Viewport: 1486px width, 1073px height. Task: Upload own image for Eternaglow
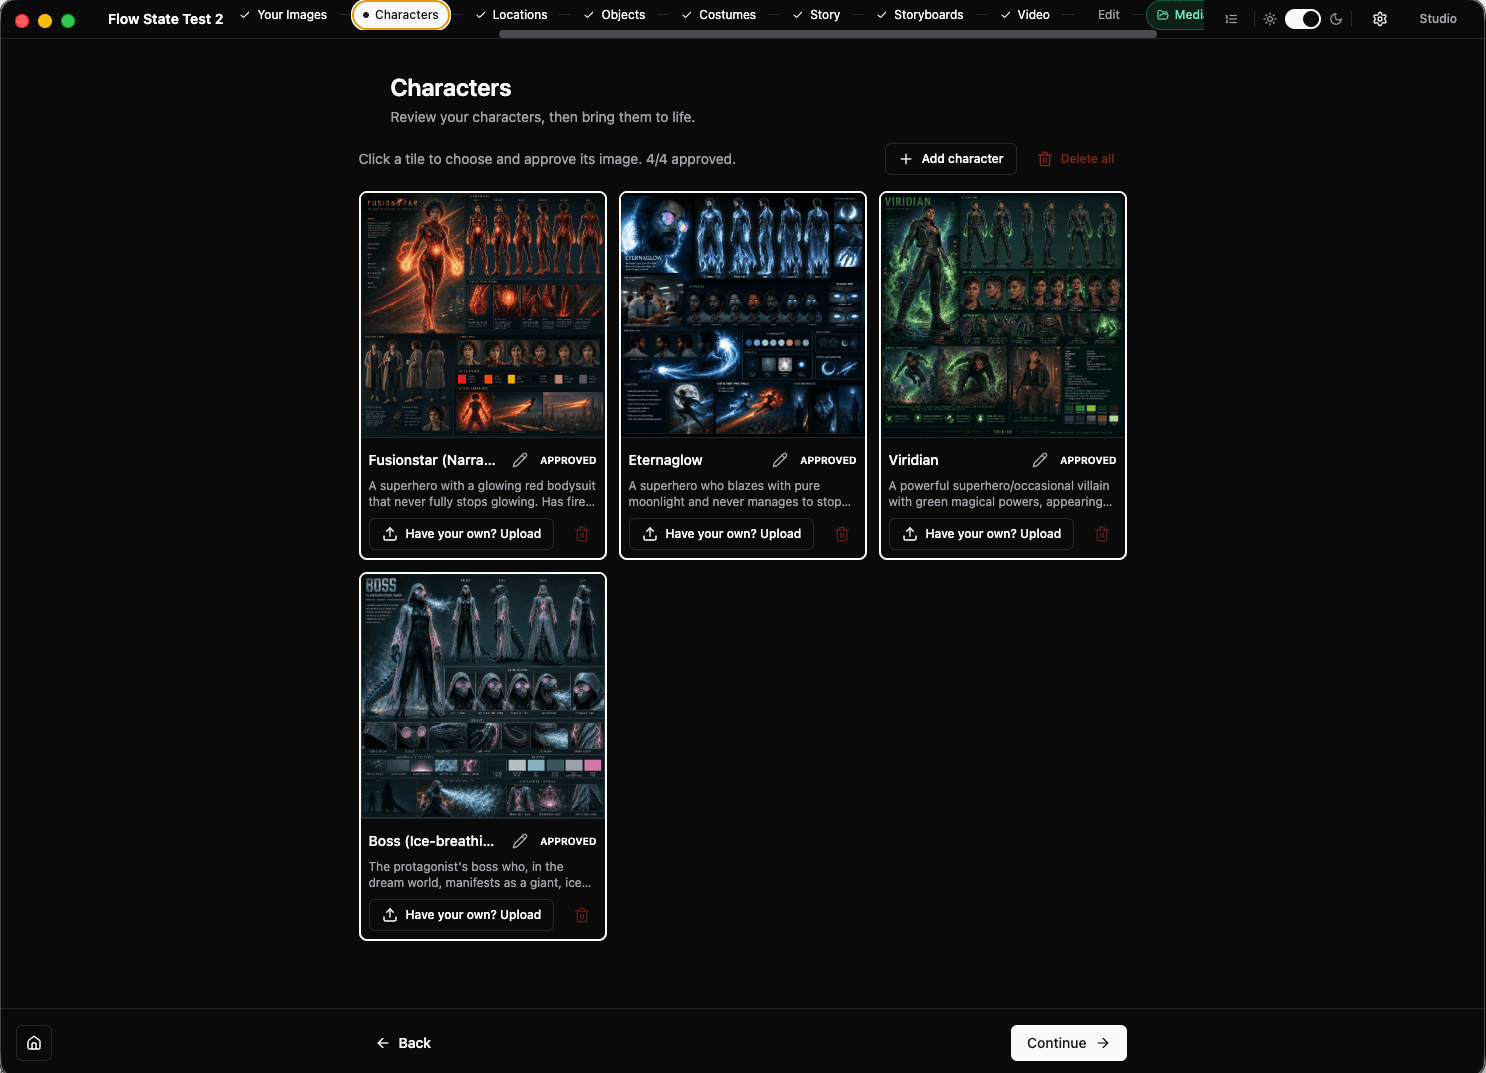pyautogui.click(x=721, y=534)
